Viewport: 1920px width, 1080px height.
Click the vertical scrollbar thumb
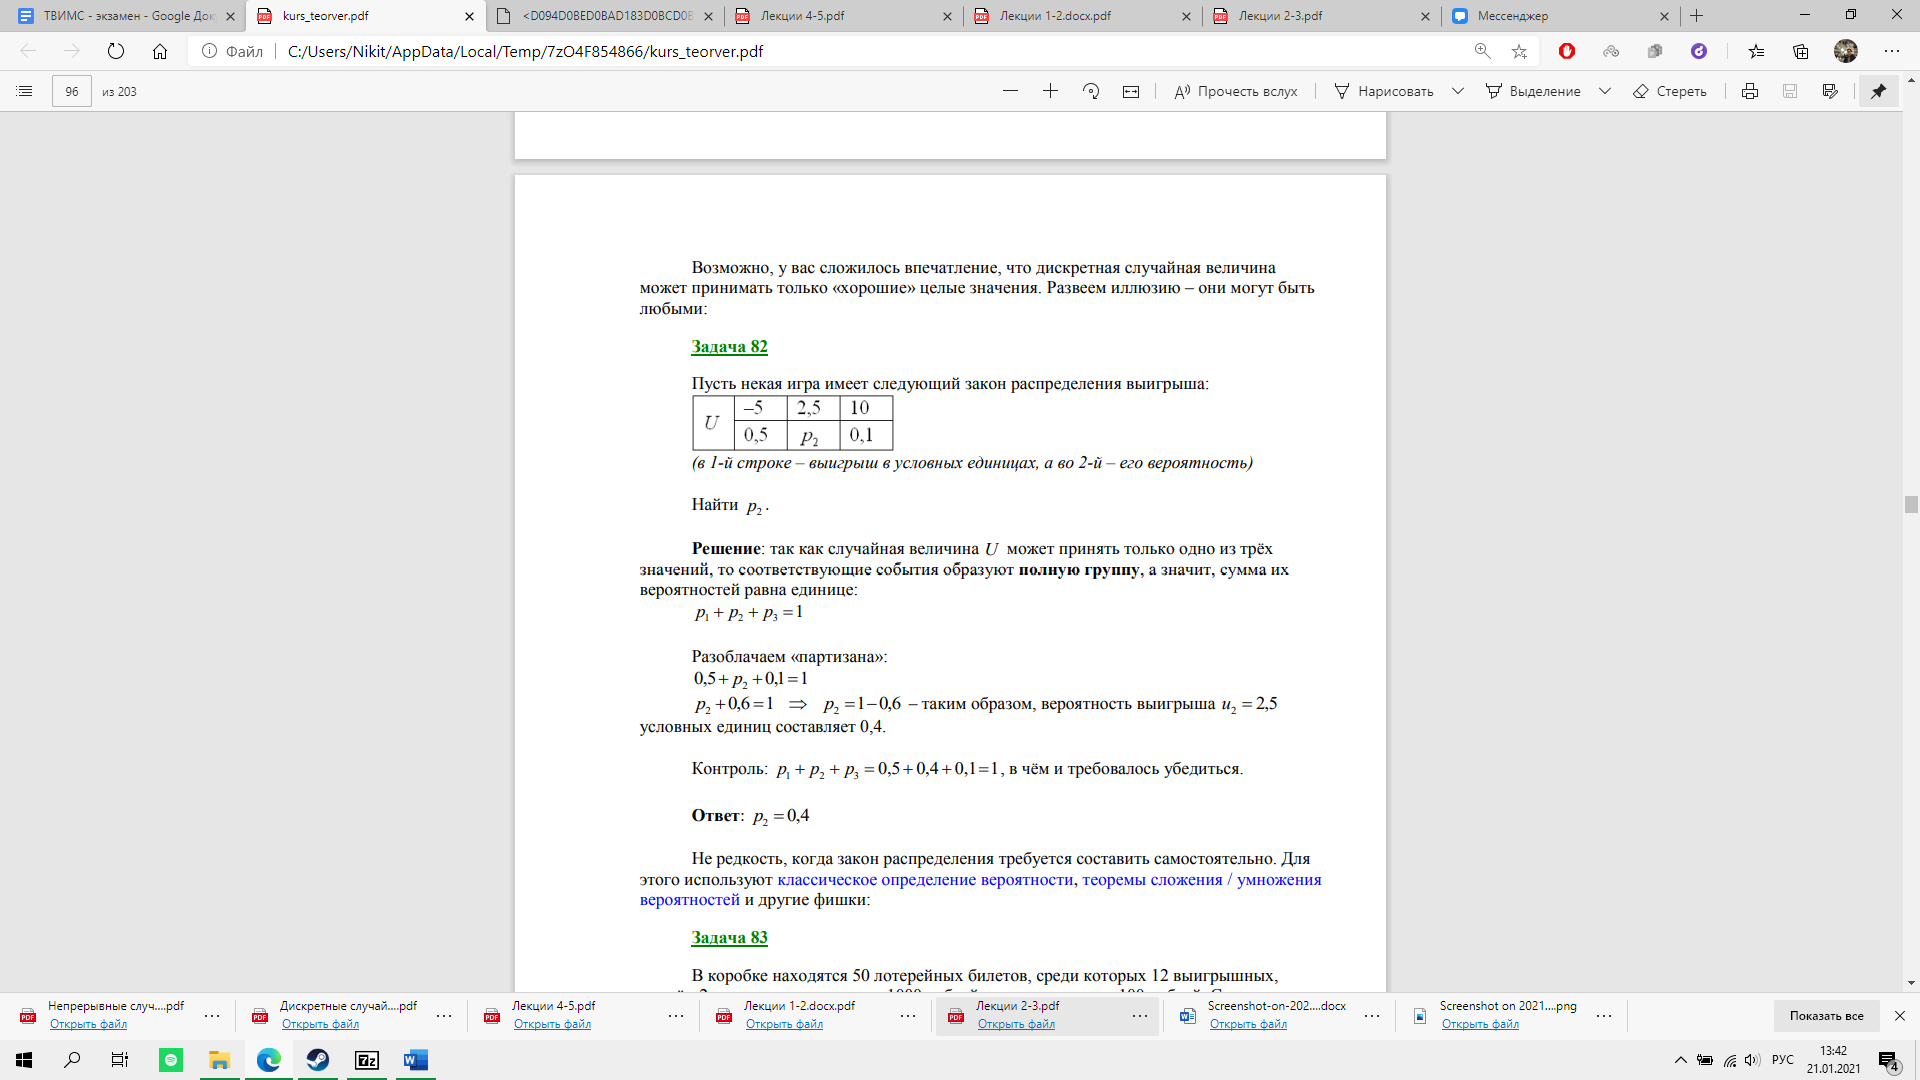(1911, 504)
